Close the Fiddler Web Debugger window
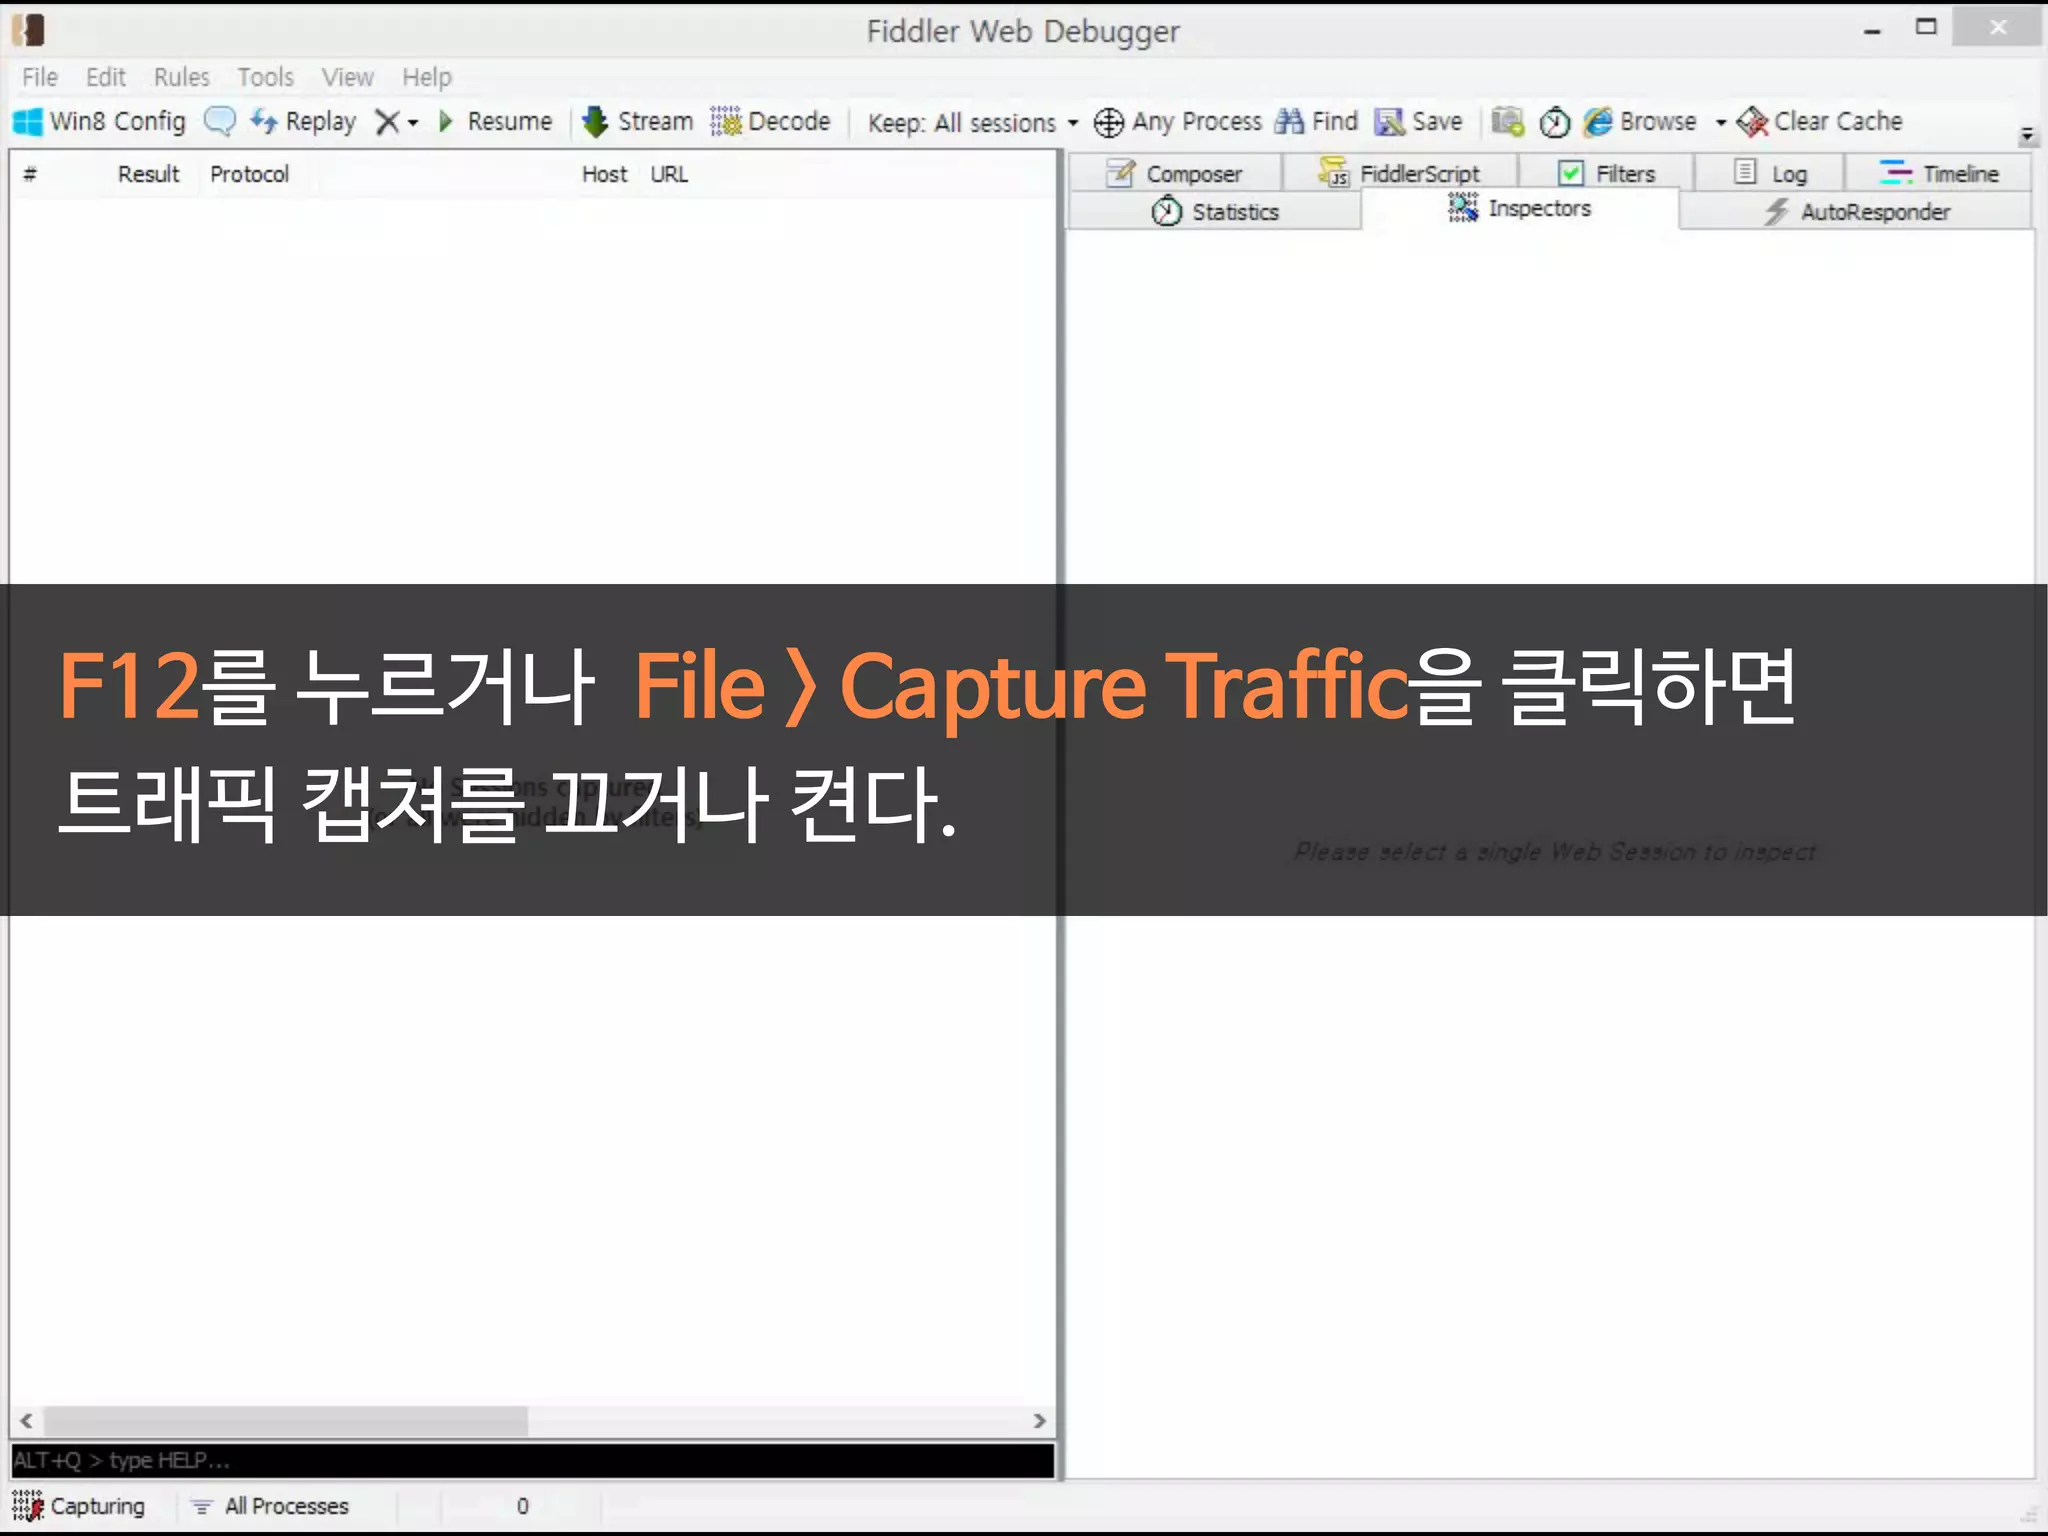2048x1536 pixels. [x=1997, y=28]
